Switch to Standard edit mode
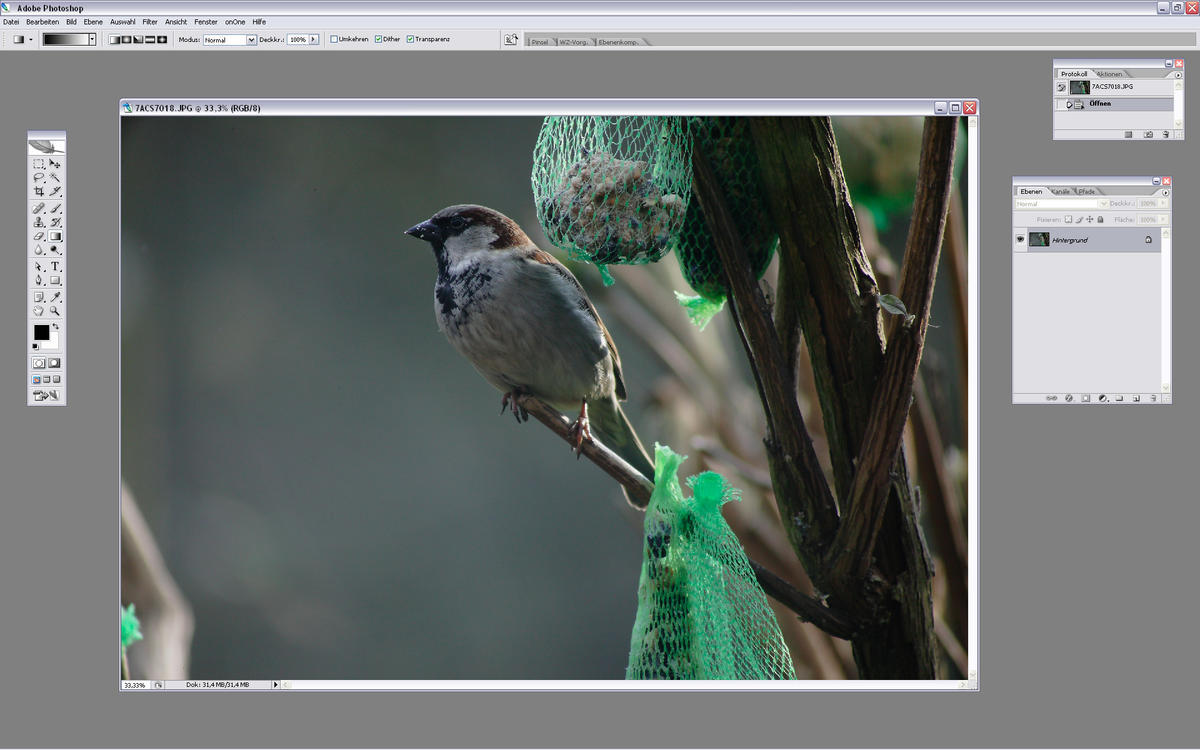This screenshot has height=750, width=1200. tap(39, 363)
